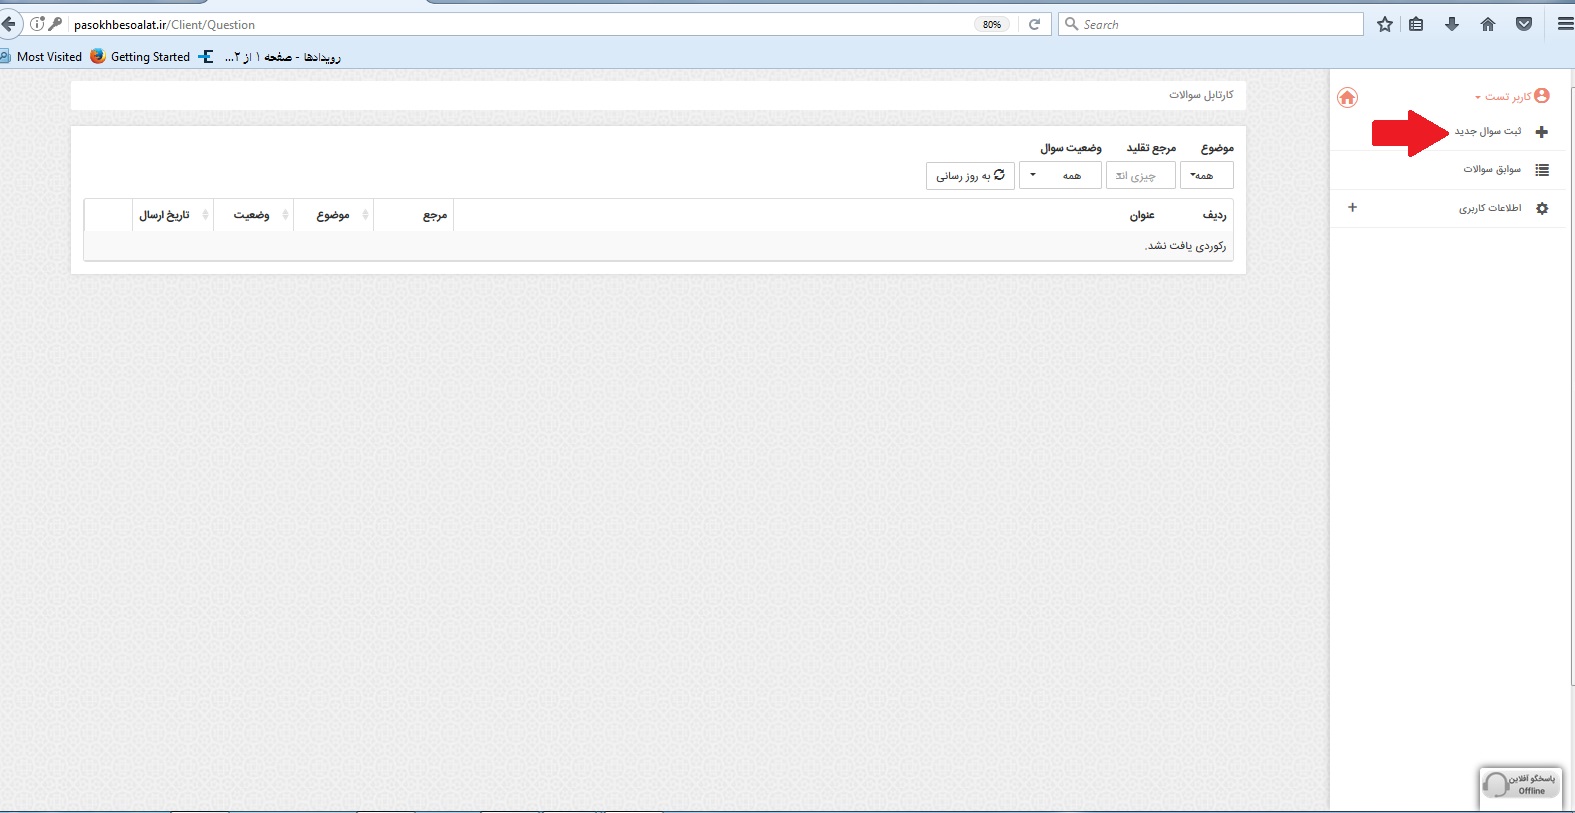Screen dimensions: 1575x813
Task: Click the مرجع تقلید filter input field
Action: point(1140,176)
